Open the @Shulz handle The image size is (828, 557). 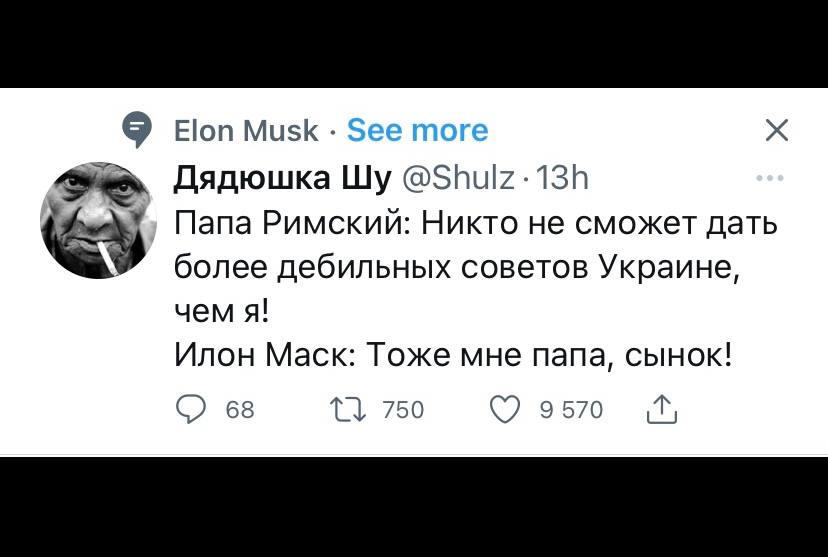458,178
